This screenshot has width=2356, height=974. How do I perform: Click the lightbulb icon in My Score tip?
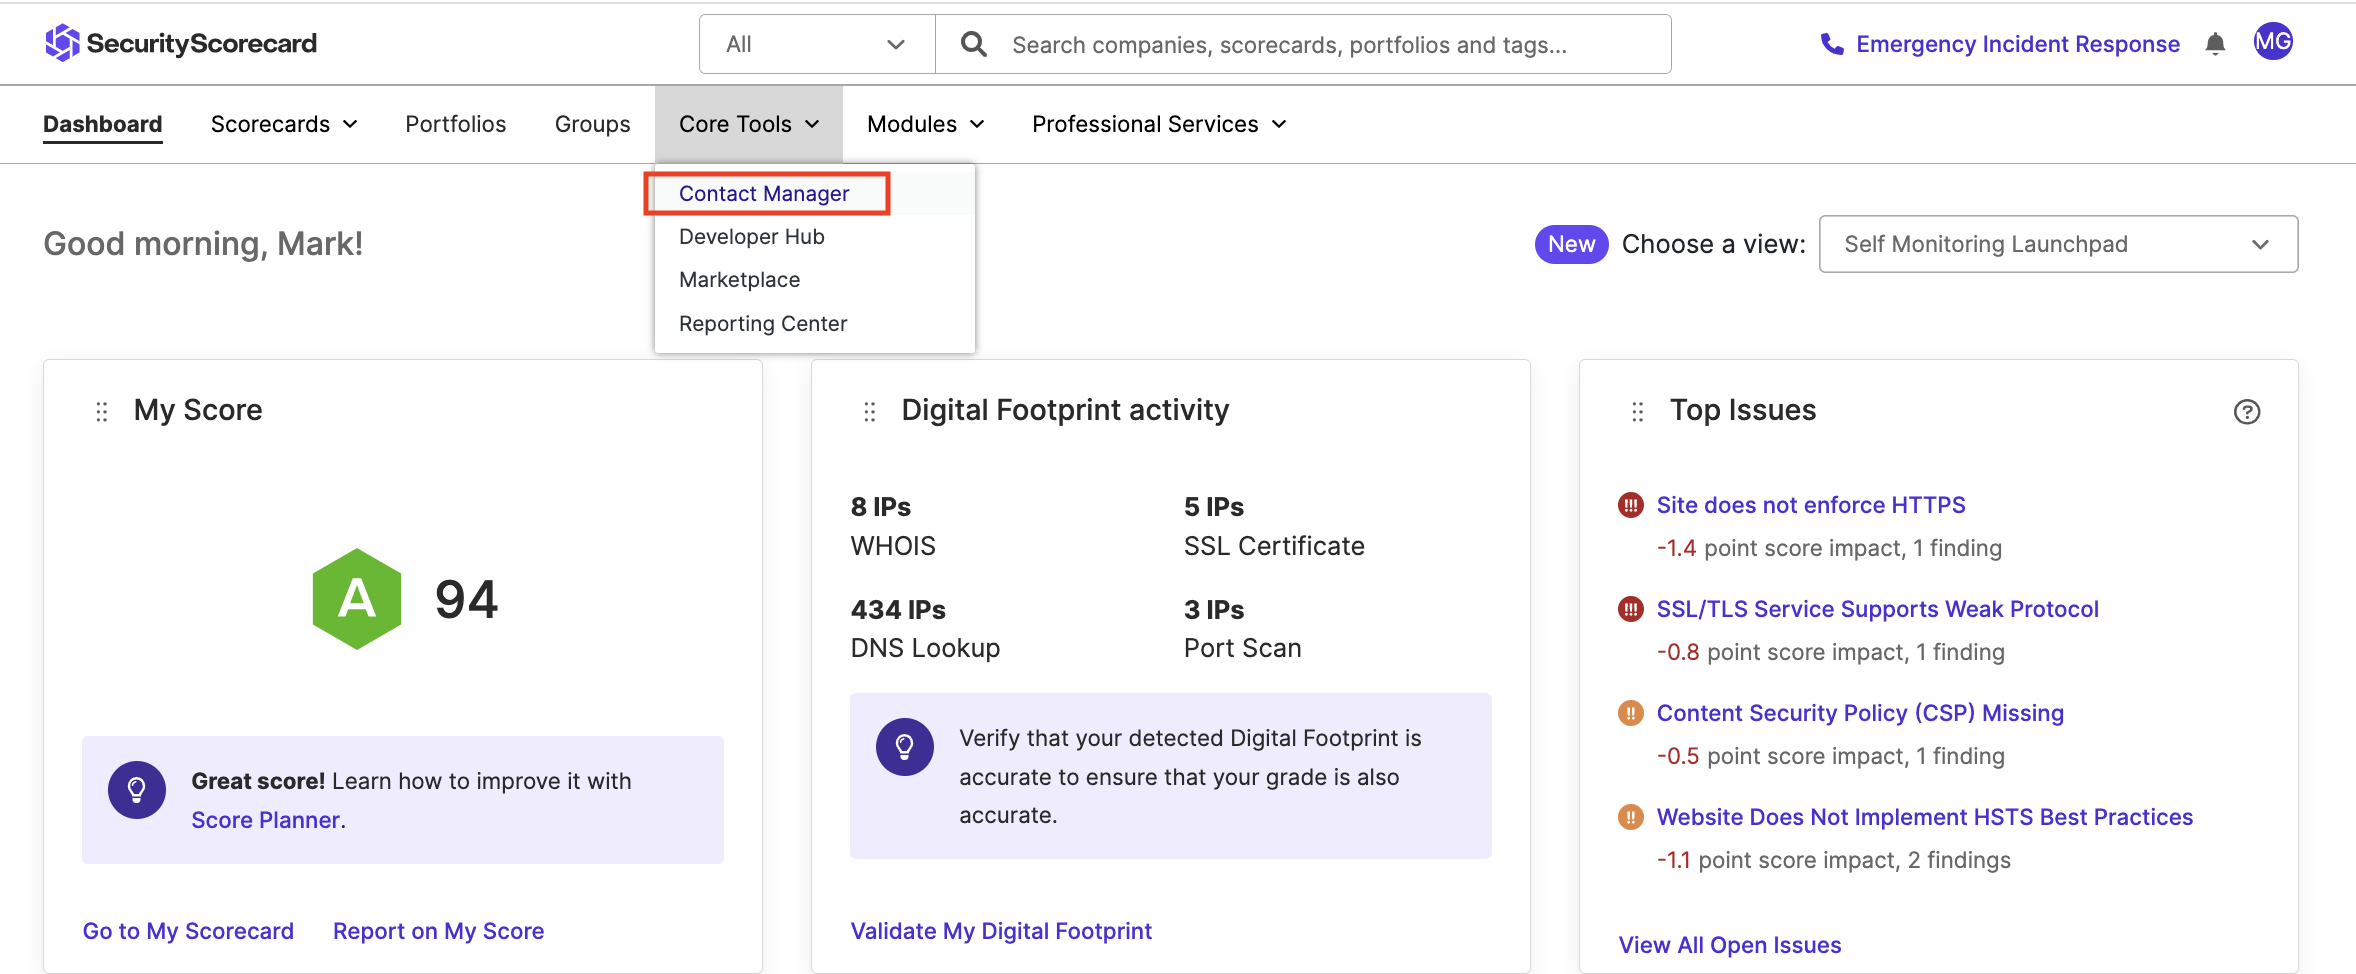[x=137, y=790]
